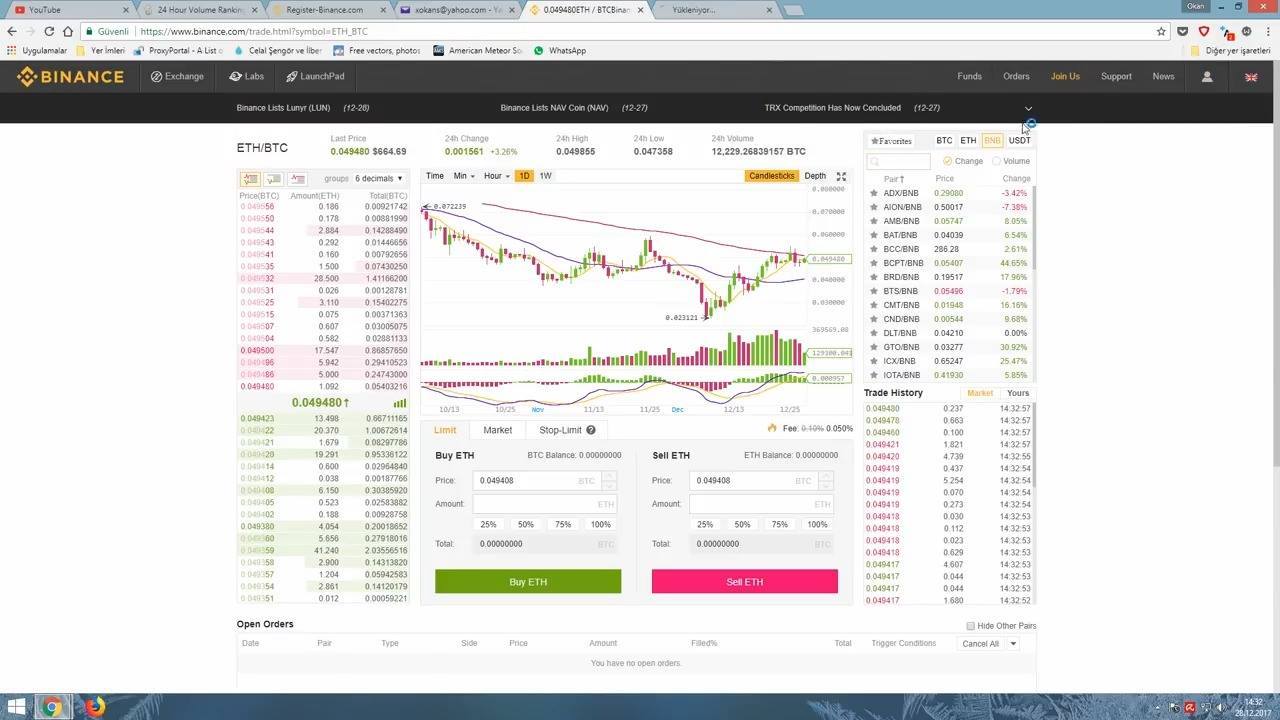Image resolution: width=1280 pixels, height=720 pixels.
Task: Open the Hour interval dropdown
Action: pyautogui.click(x=495, y=176)
